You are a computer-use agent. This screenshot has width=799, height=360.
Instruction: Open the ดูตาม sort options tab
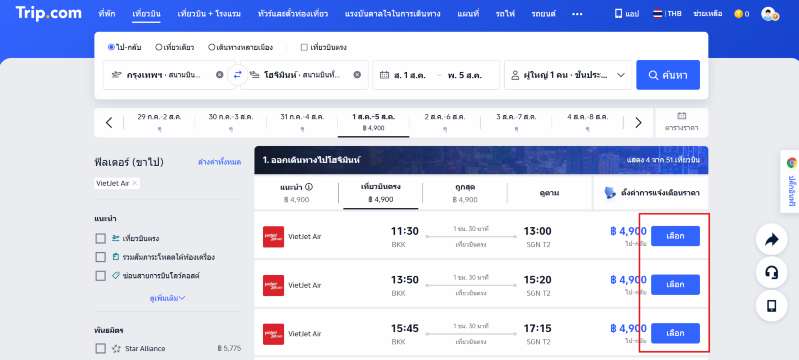(x=549, y=193)
